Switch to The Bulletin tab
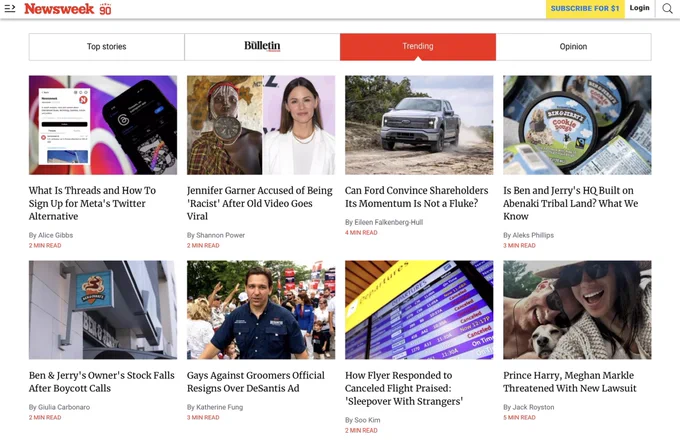The width and height of the screenshot is (680, 442). pyautogui.click(x=262, y=47)
